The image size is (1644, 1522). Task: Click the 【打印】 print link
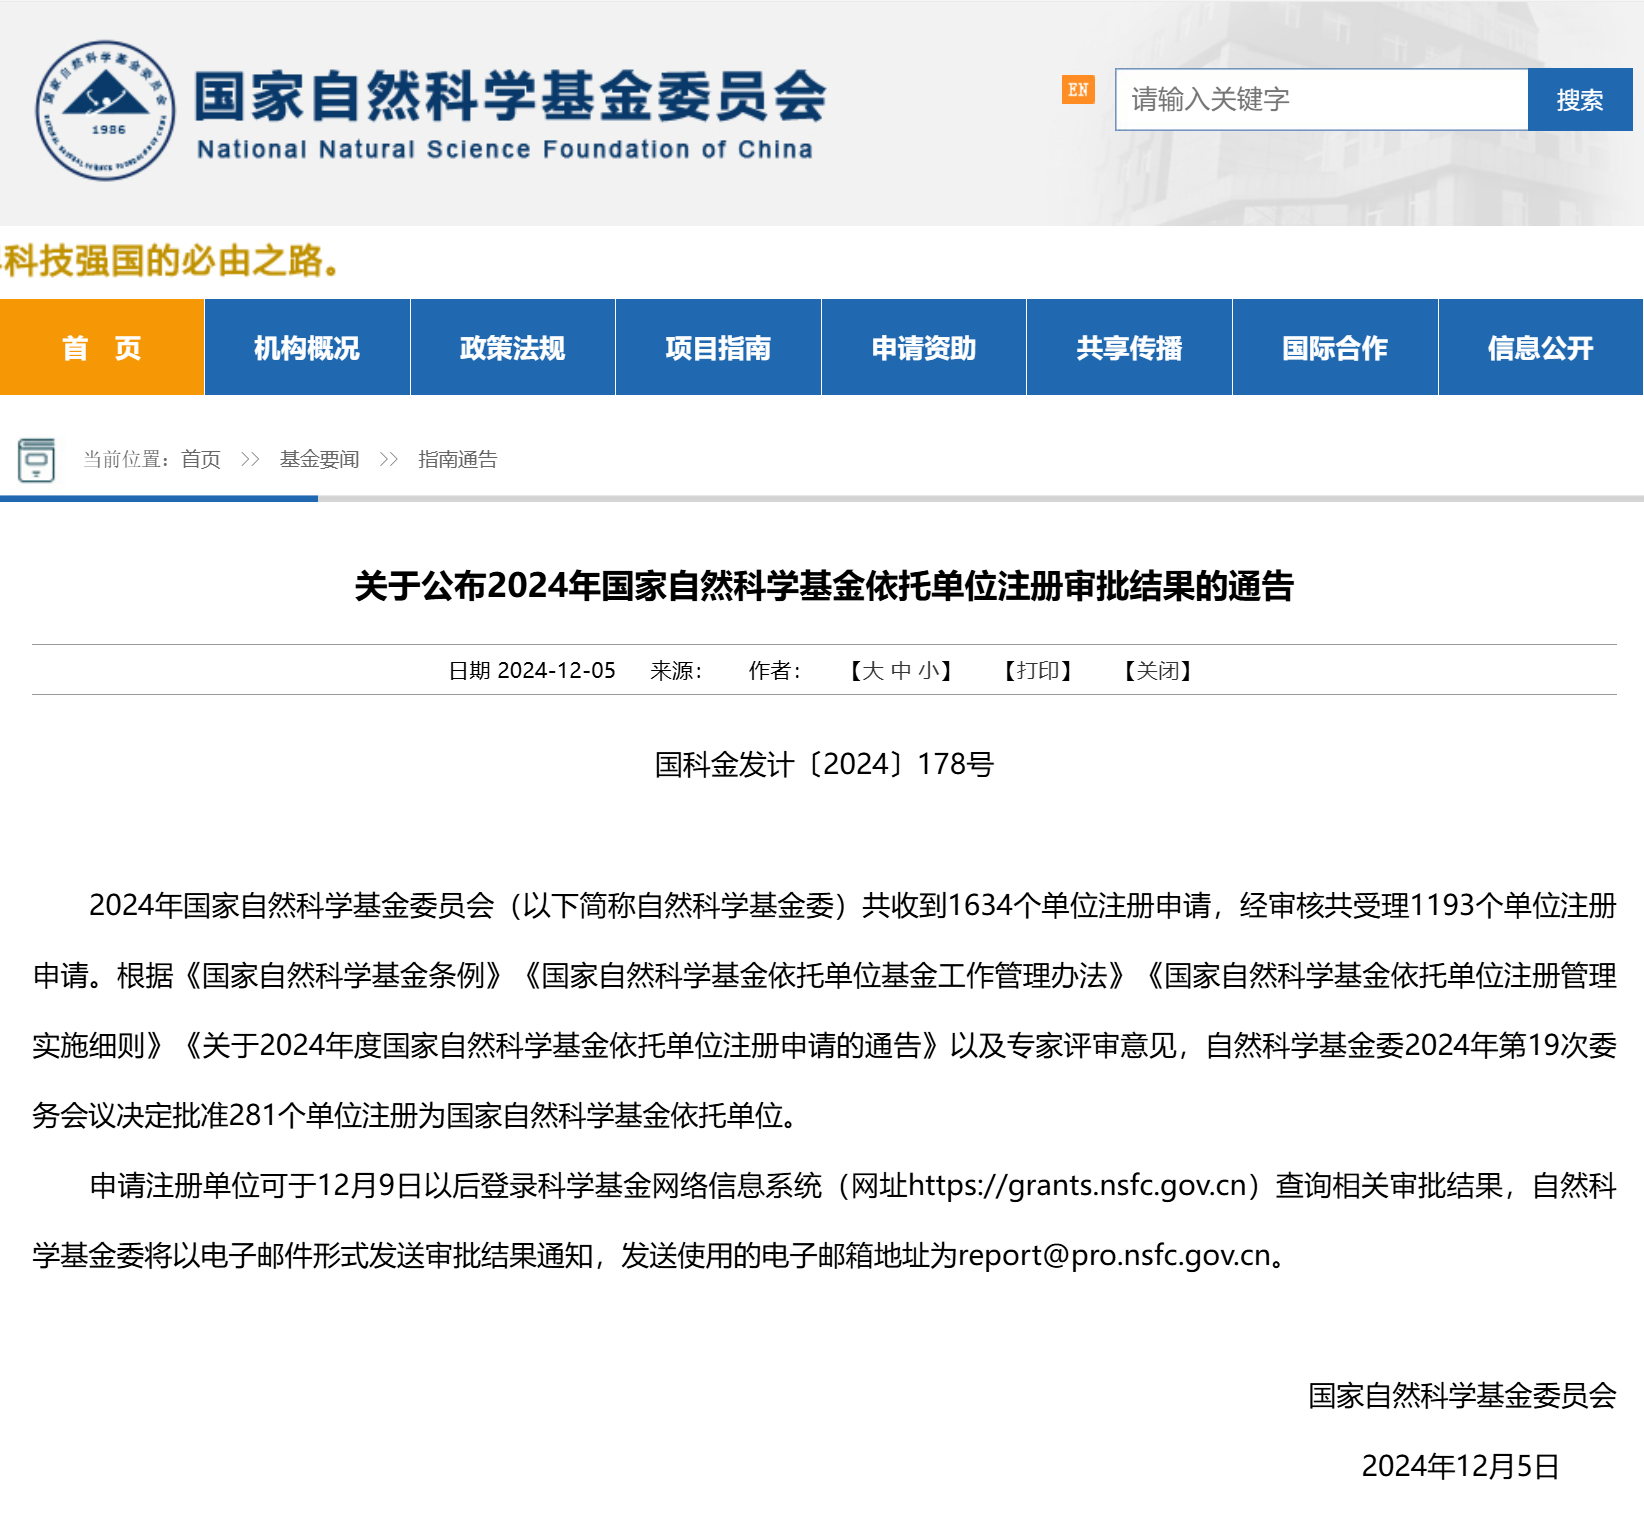tap(1038, 671)
